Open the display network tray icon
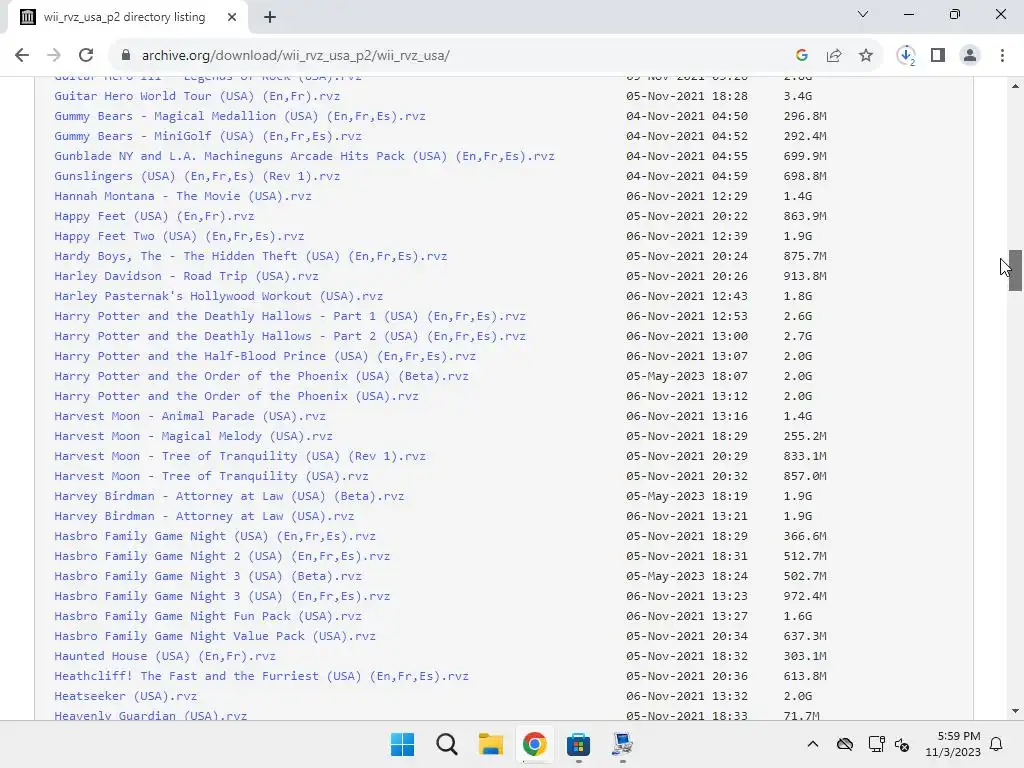The image size is (1024, 768). 876,744
